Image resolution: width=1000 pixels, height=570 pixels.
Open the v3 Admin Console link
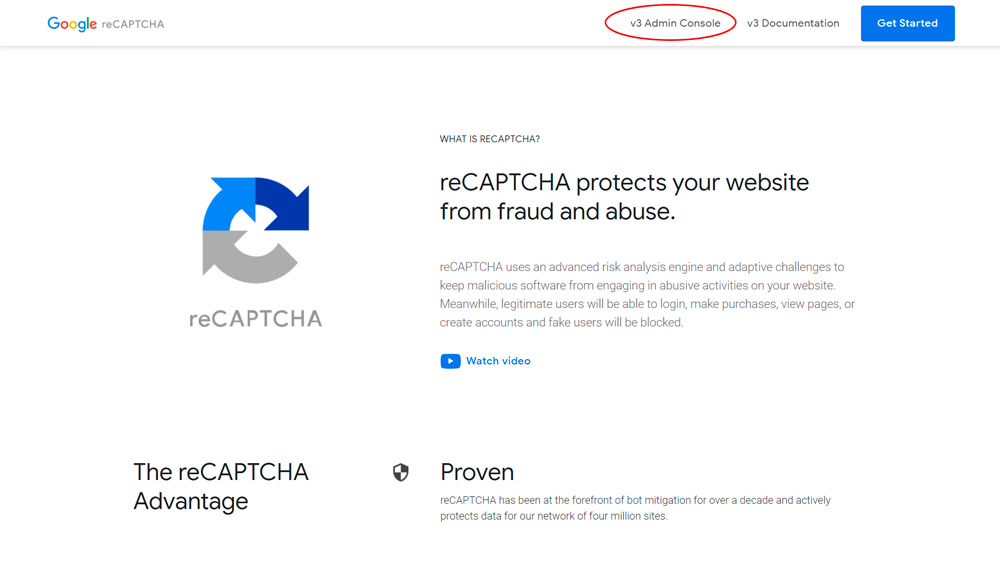[x=675, y=23]
